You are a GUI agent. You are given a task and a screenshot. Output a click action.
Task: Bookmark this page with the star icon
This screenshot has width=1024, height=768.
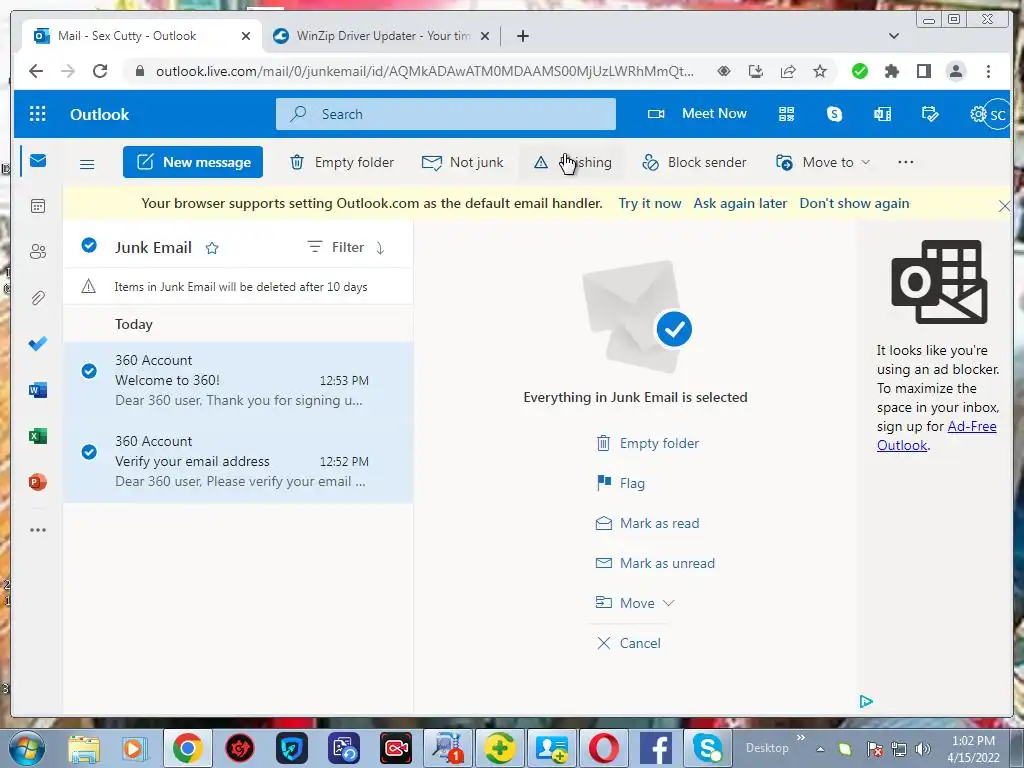tap(820, 71)
